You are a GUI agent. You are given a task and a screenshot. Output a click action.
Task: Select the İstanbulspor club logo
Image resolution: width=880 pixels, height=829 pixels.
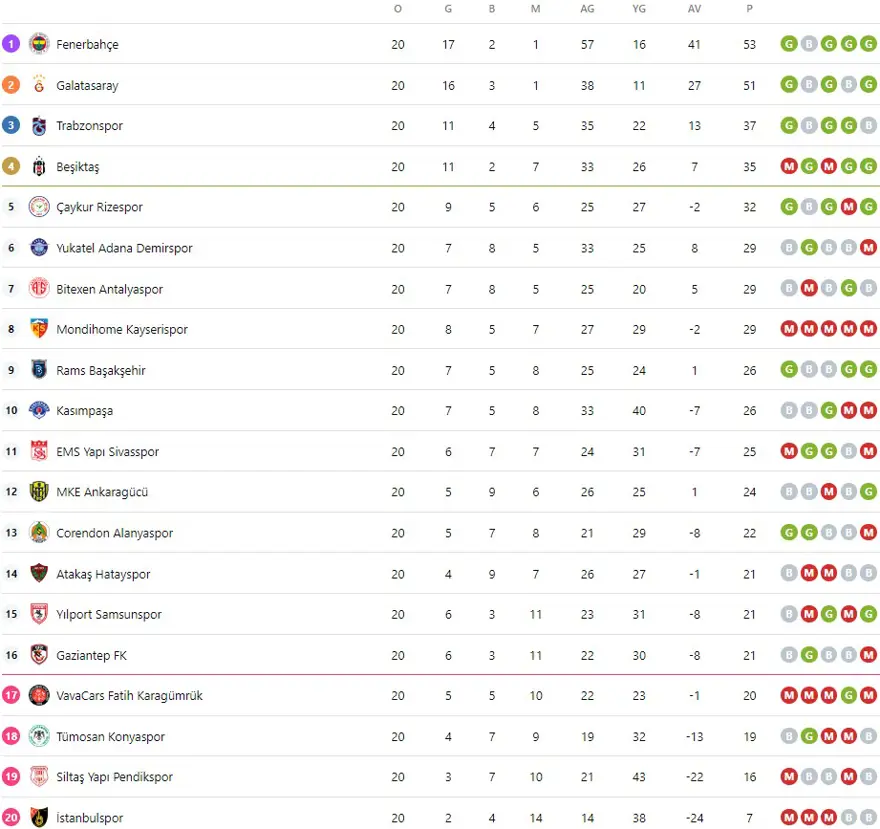39,818
